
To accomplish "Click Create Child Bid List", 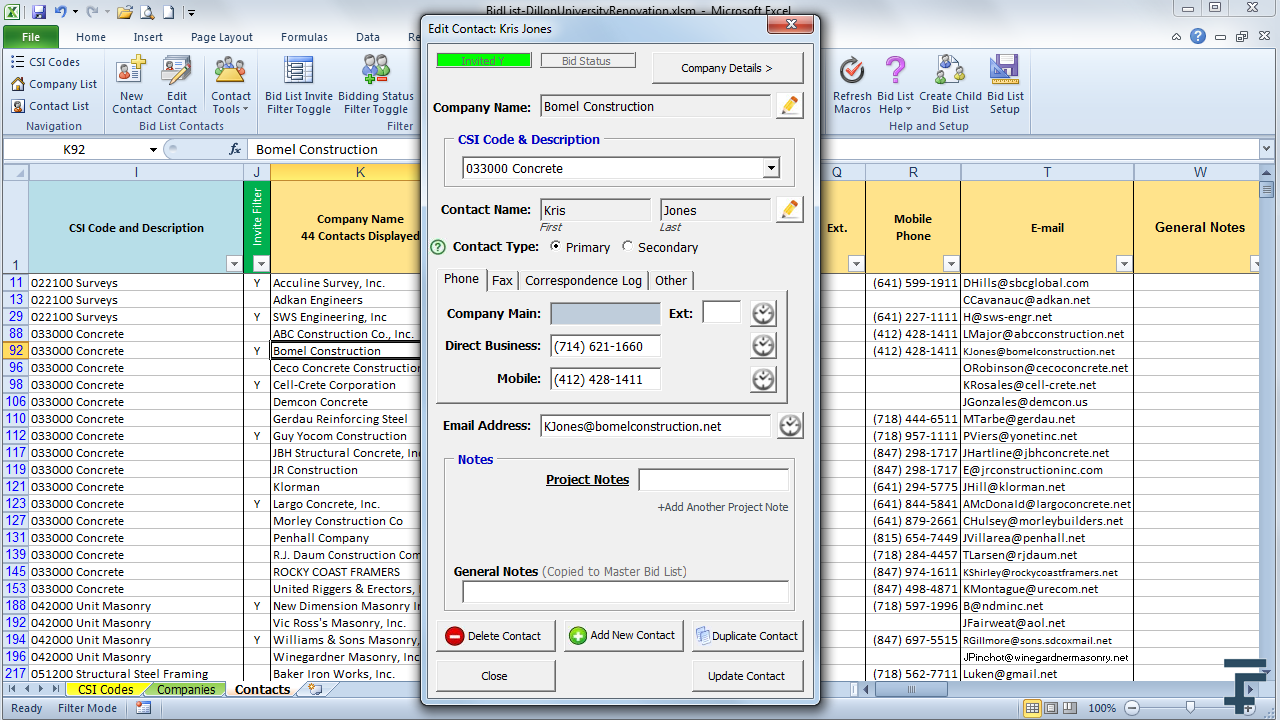I will coord(950,85).
